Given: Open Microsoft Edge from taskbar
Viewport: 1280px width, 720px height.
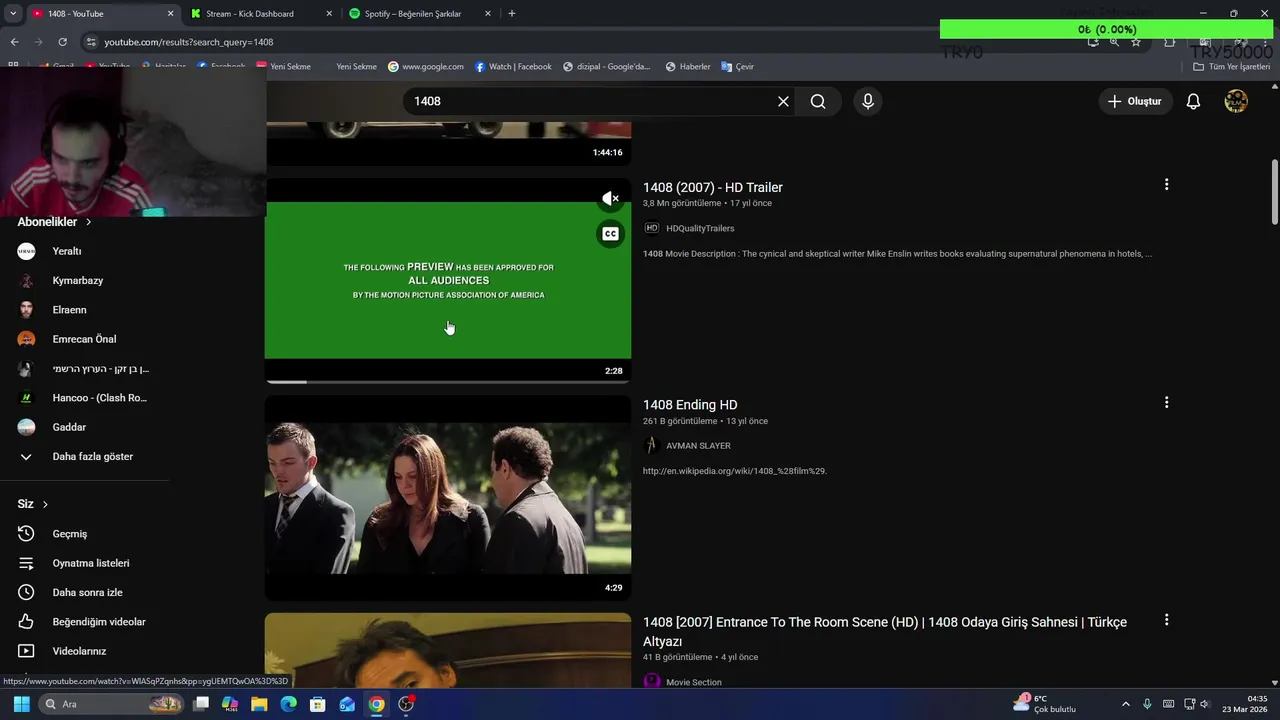Looking at the screenshot, I should [288, 704].
